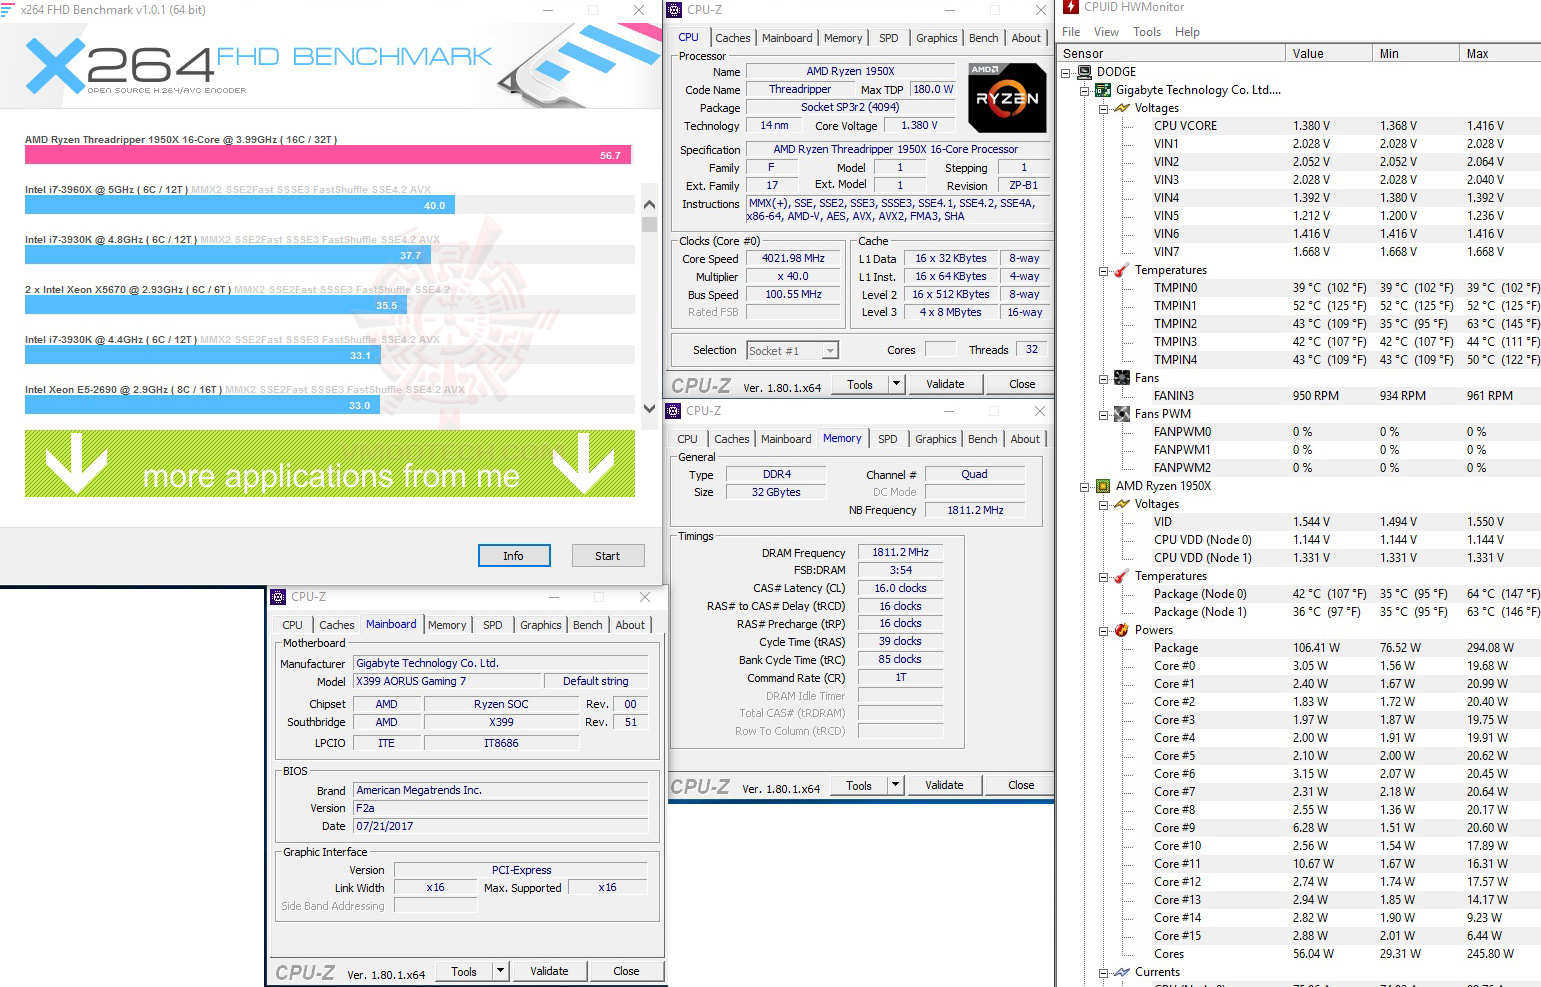This screenshot has height=987, width=1541.
Task: Collapse the Gigabyte Technology Co. Ltd node
Action: pos(1084,91)
